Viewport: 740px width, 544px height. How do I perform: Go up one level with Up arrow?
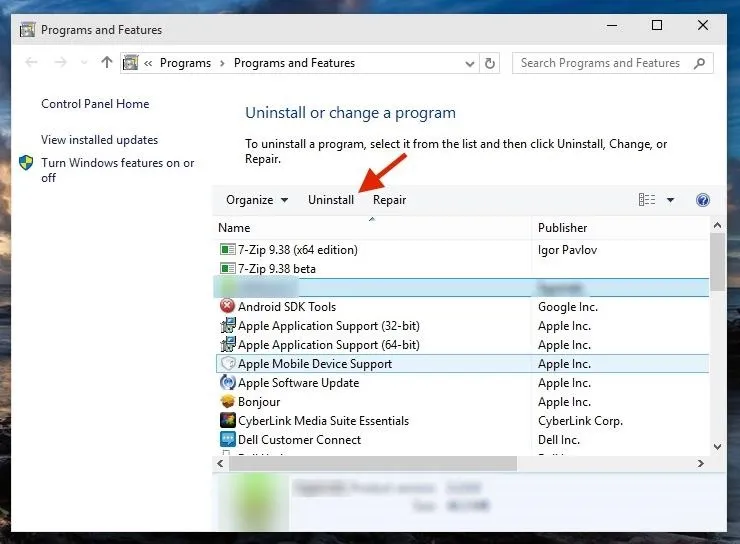(107, 62)
